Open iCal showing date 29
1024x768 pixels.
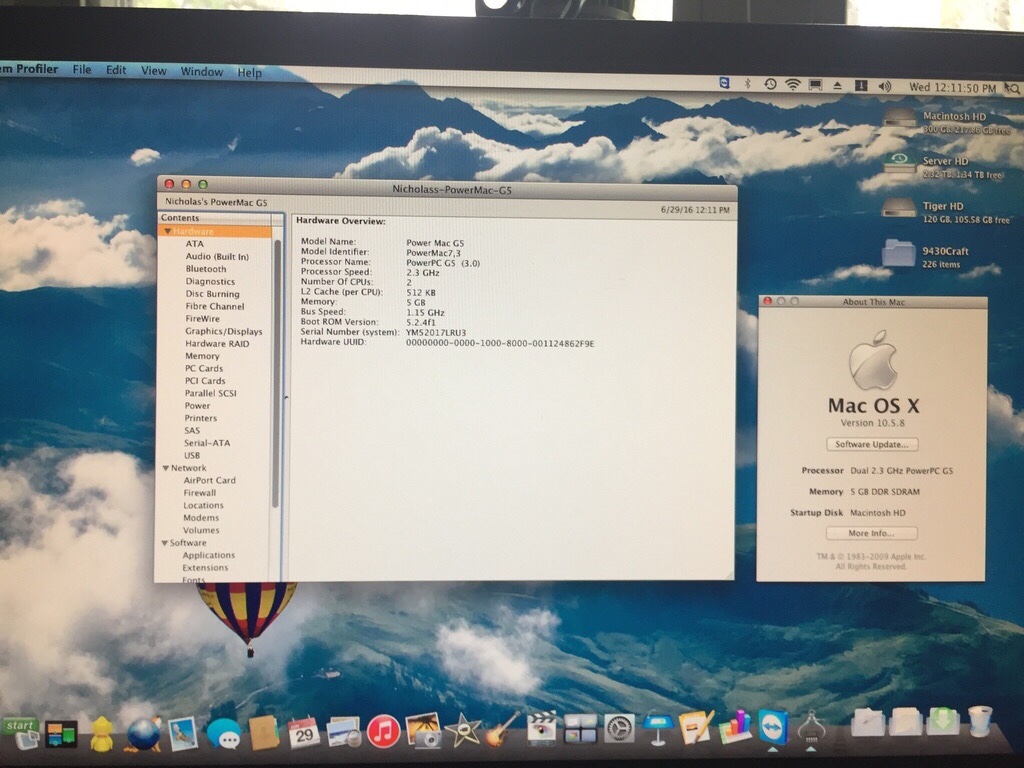[x=304, y=733]
